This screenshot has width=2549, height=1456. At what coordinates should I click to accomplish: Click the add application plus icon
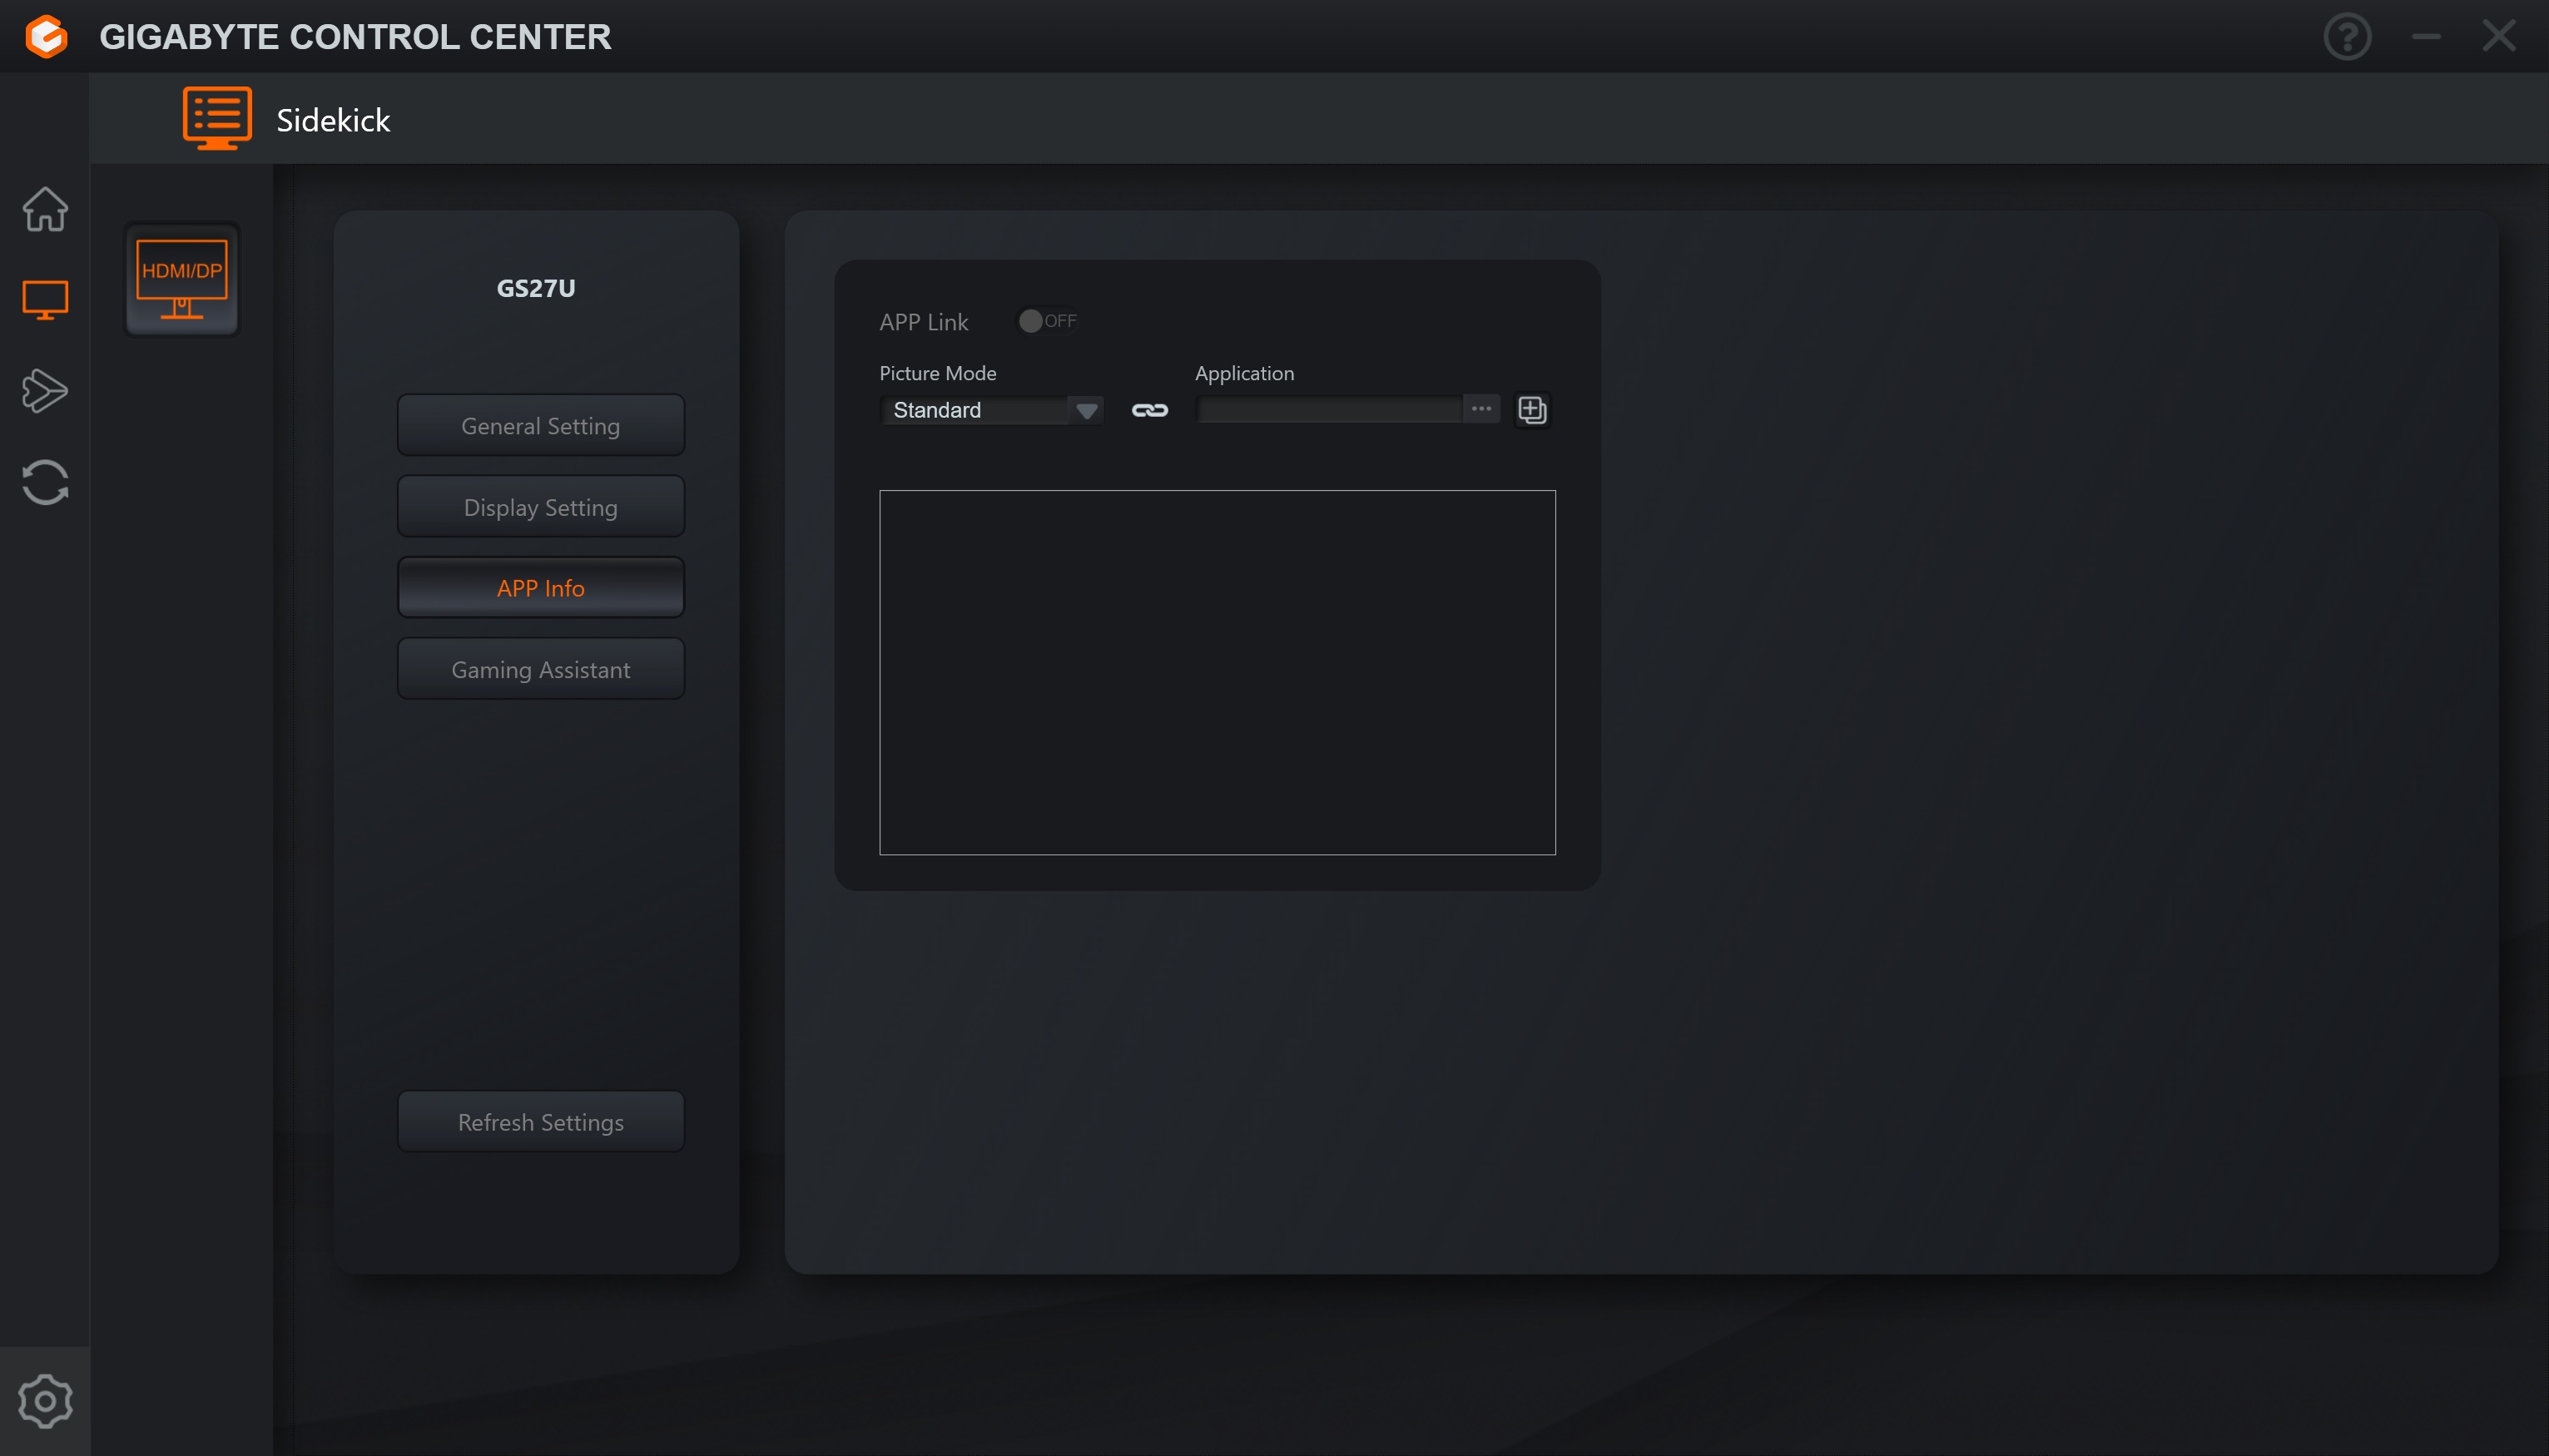pyautogui.click(x=1532, y=410)
